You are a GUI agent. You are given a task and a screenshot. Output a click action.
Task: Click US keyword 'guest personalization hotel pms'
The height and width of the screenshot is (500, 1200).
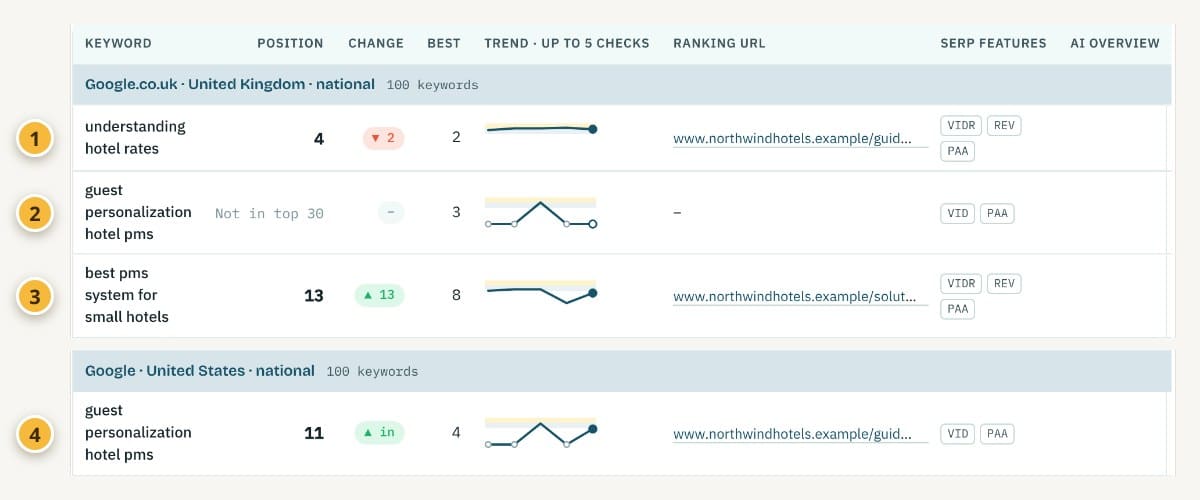(138, 432)
